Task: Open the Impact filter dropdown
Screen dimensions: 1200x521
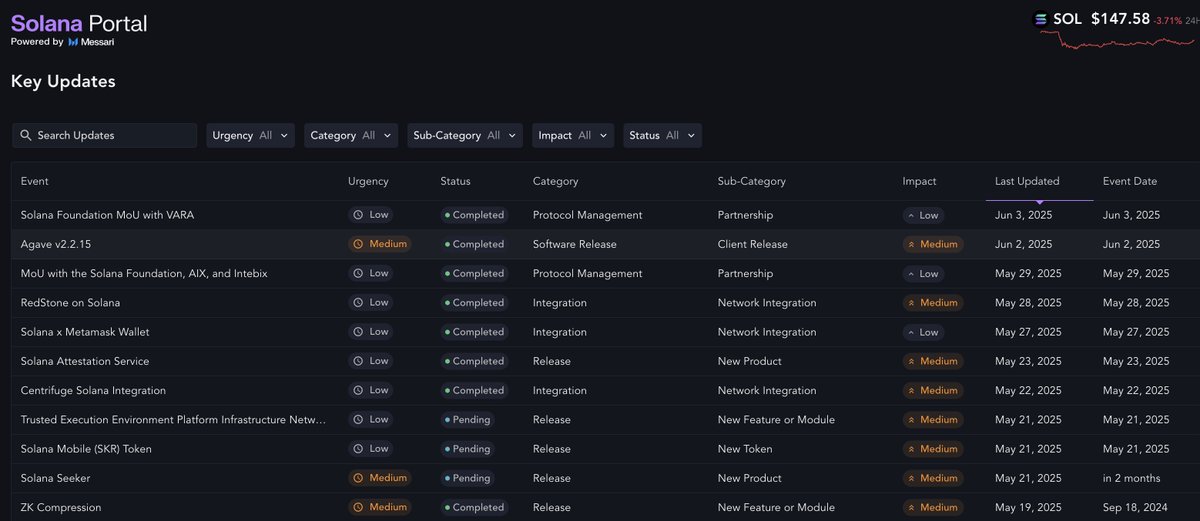Action: pyautogui.click(x=573, y=135)
